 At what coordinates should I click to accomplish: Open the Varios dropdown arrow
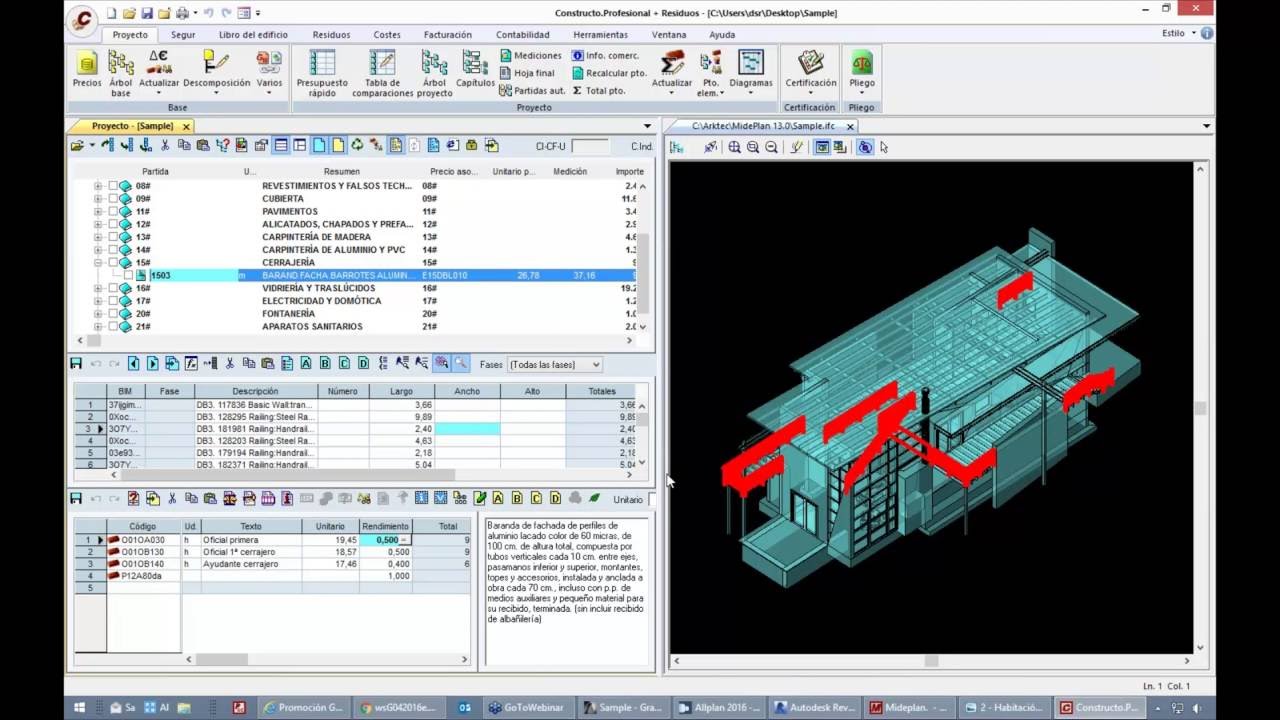tap(269, 94)
